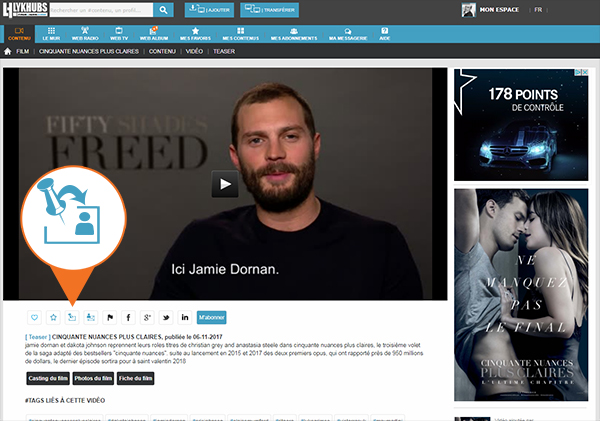This screenshot has height=421, width=600.
Task: Click the M'abonner subscribe button
Action: tap(212, 317)
